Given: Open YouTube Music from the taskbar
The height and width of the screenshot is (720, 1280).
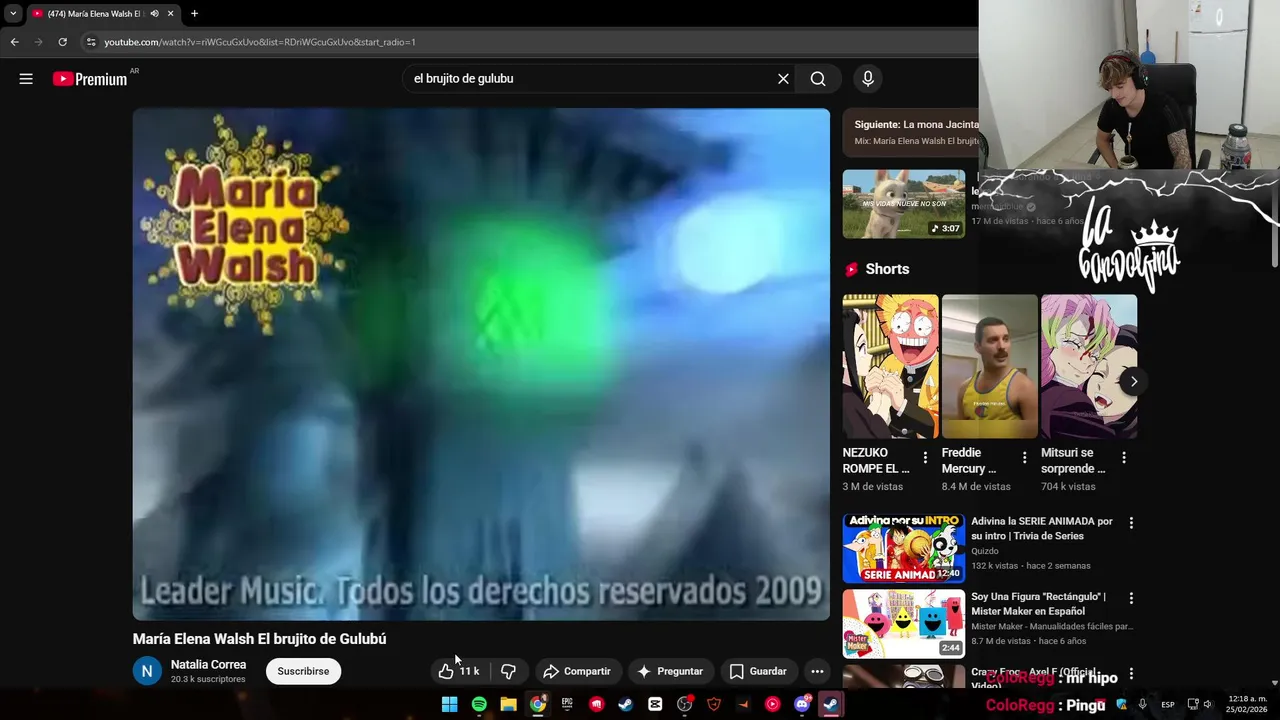Looking at the screenshot, I should [772, 704].
